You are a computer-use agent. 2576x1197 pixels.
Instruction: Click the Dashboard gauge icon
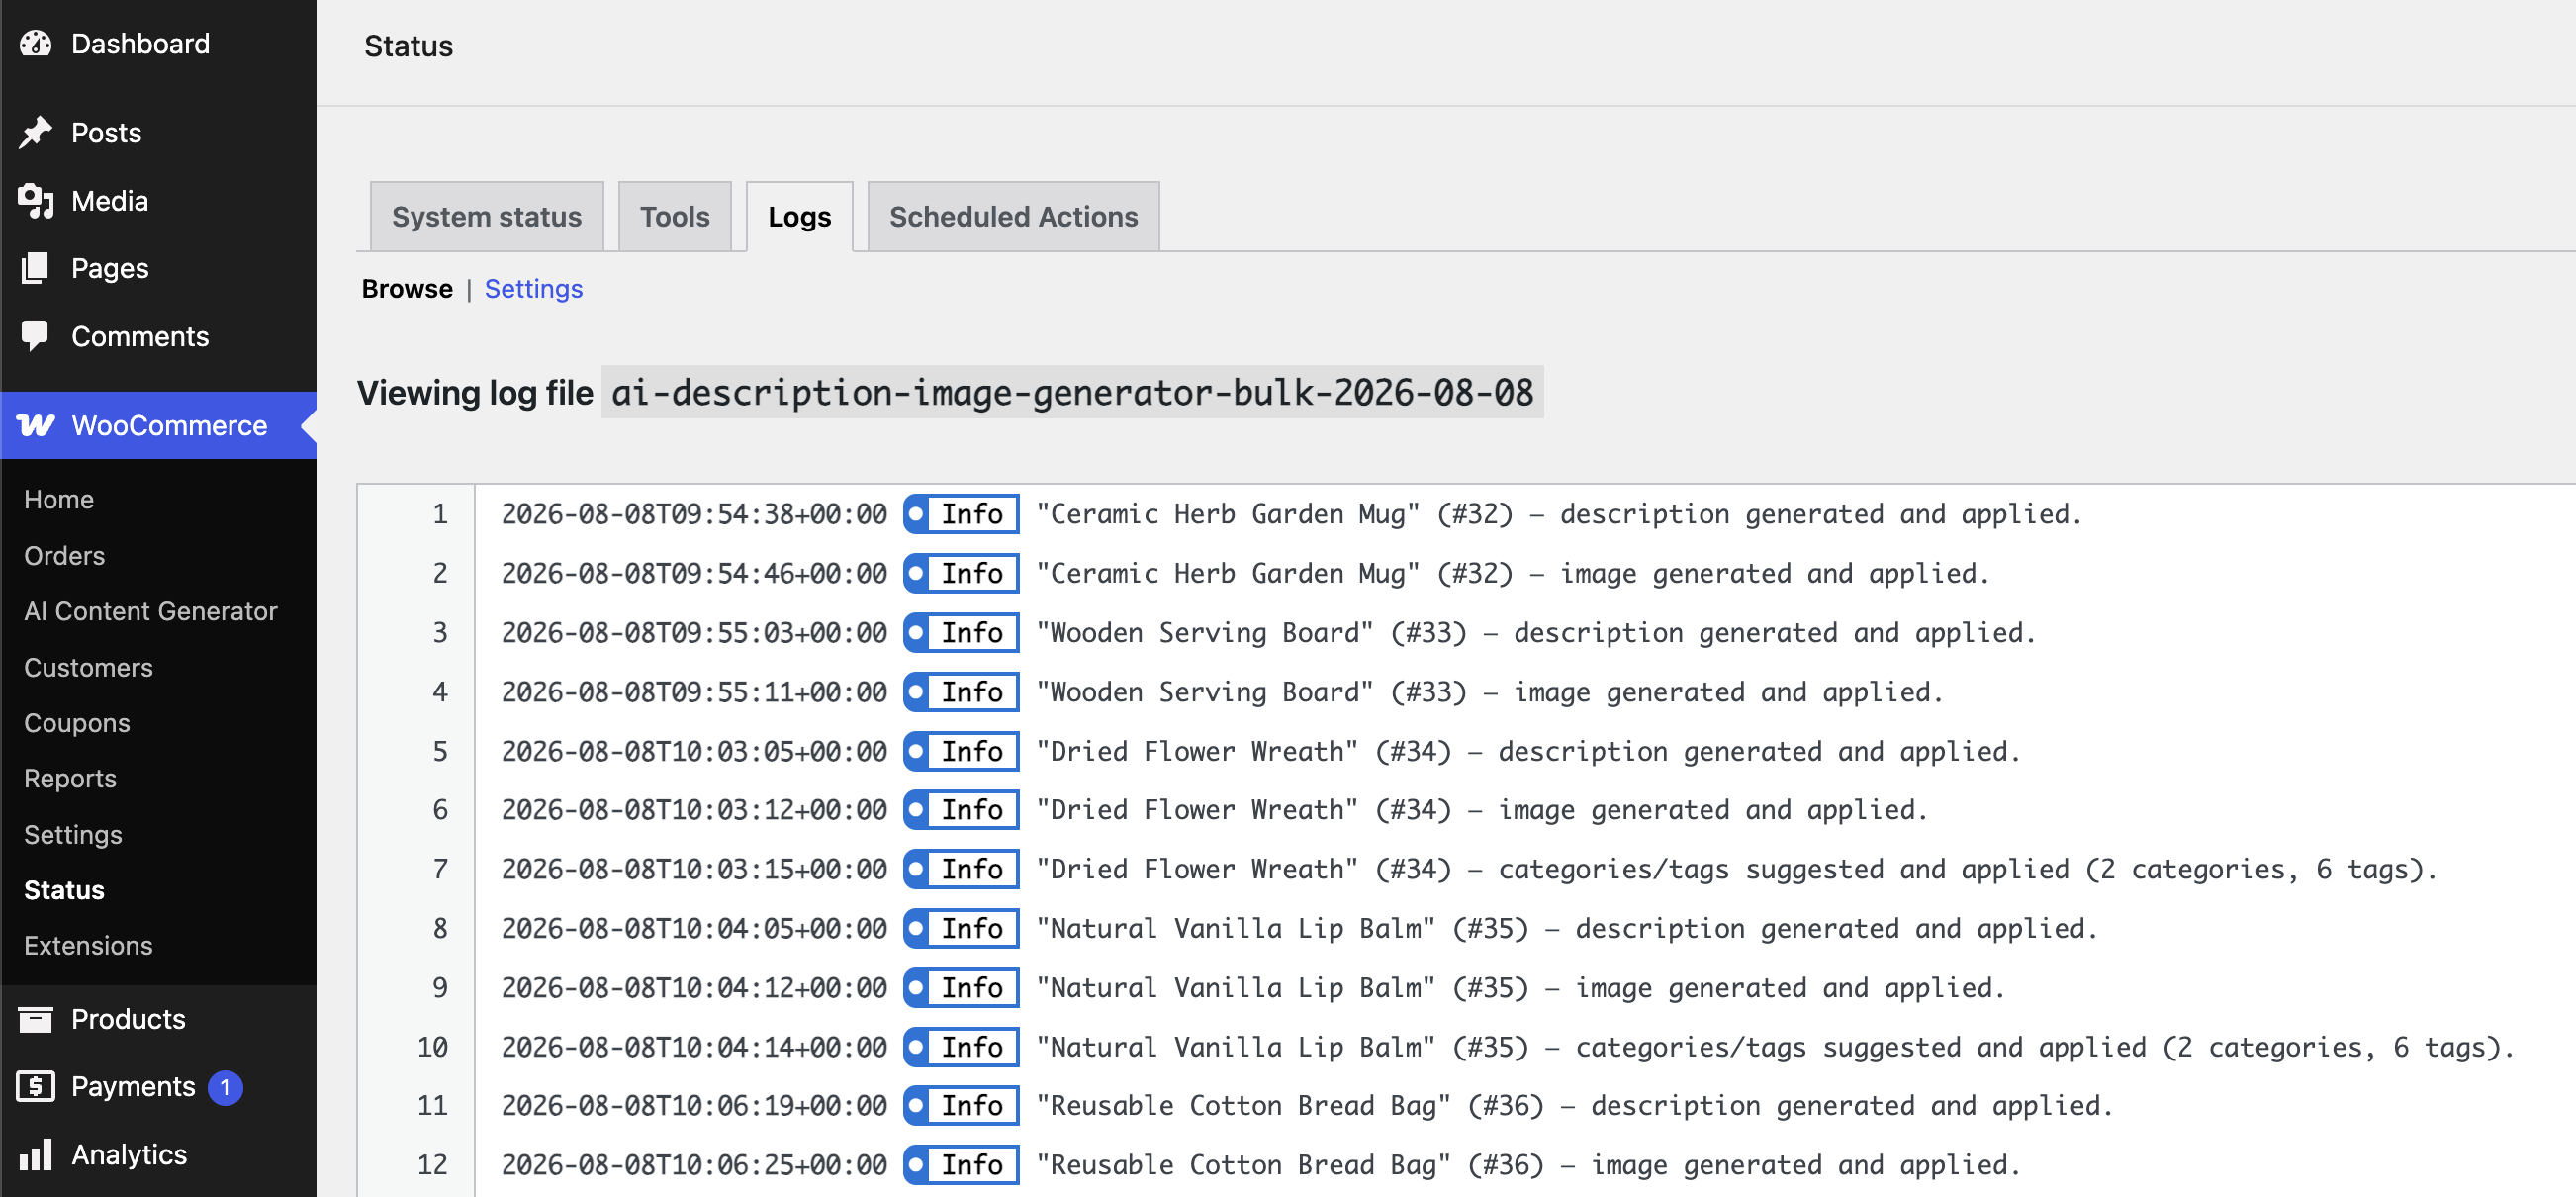coord(36,44)
